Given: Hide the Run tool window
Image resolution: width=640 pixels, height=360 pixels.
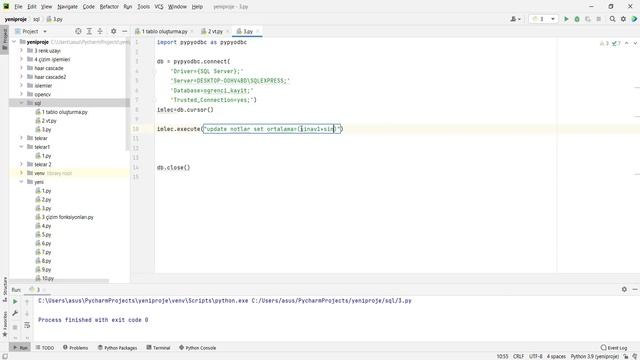Looking at the screenshot, I should click(635, 289).
